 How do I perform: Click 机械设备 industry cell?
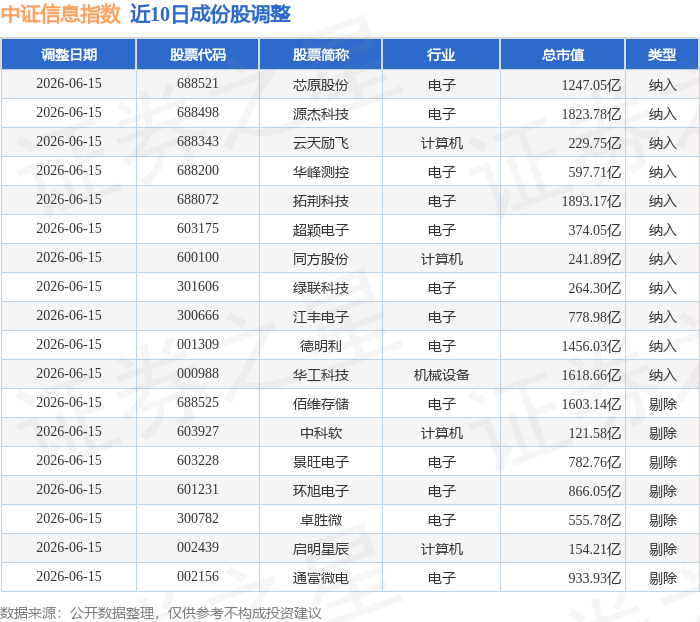point(441,375)
